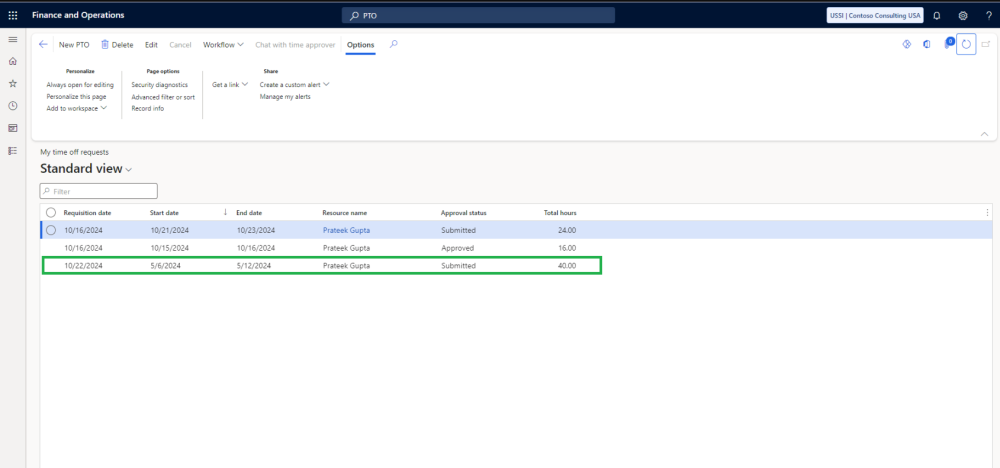Open Security diagnostics option
Screen dimensions: 1000x468
click(159, 84)
